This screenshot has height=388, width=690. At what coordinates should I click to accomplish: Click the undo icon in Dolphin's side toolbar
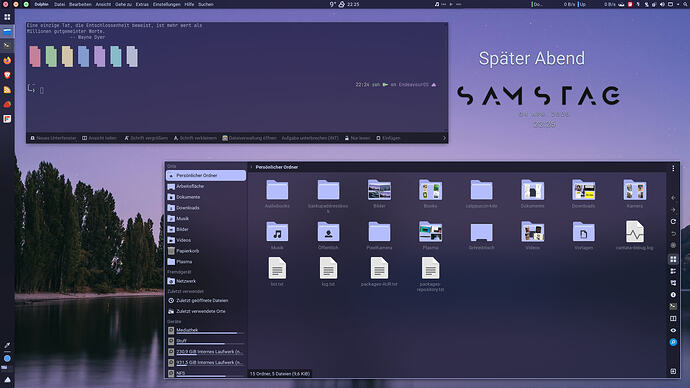pyautogui.click(x=673, y=234)
